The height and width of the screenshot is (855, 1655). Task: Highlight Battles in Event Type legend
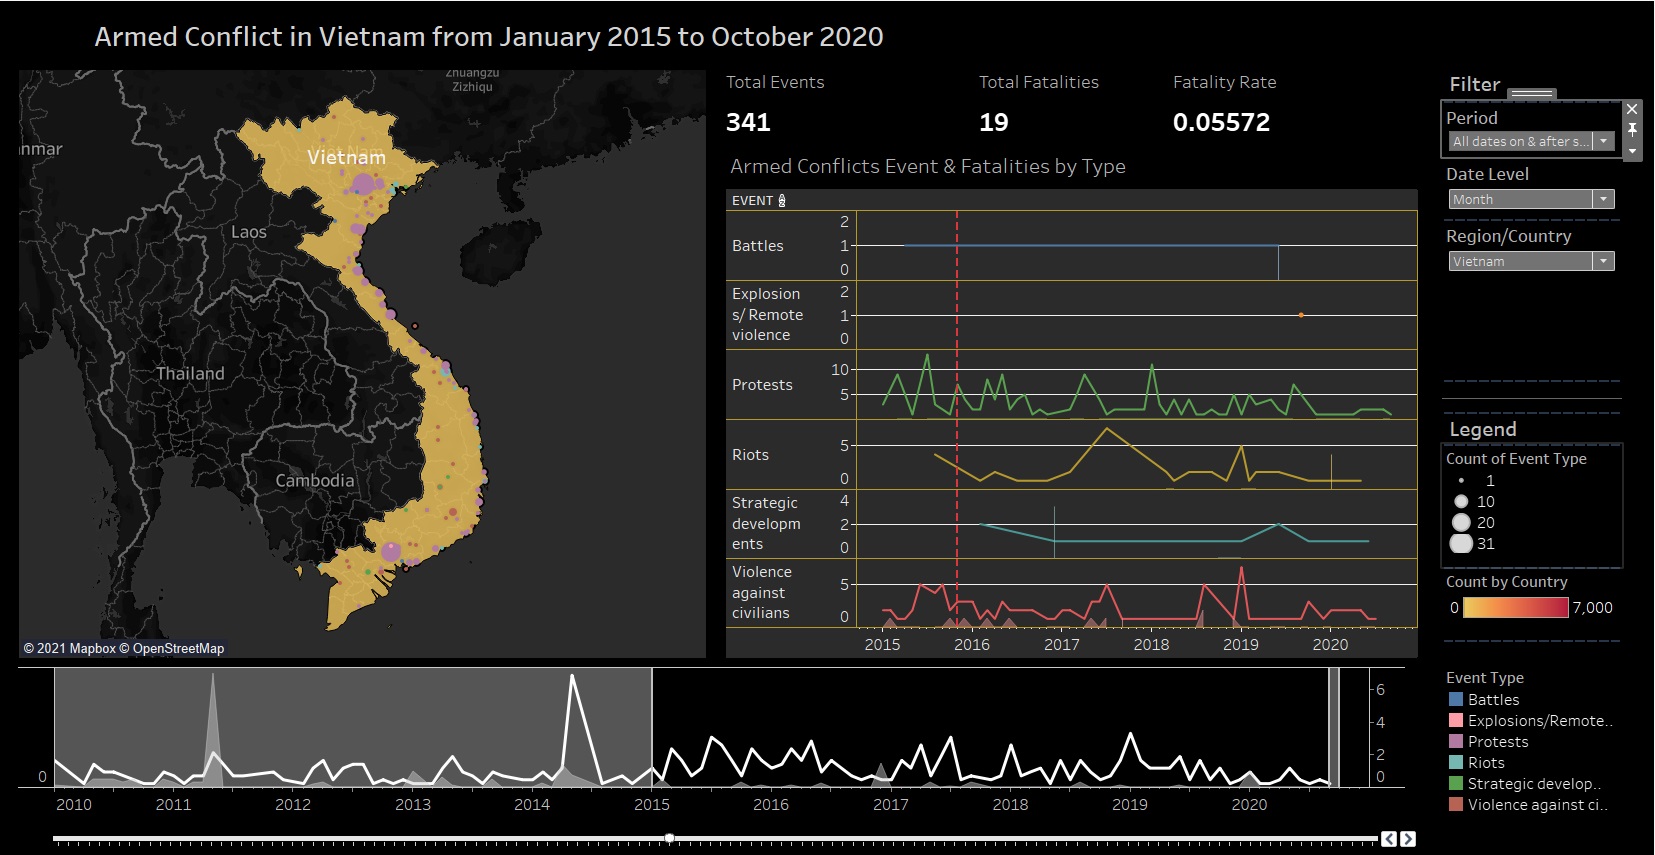click(x=1493, y=700)
